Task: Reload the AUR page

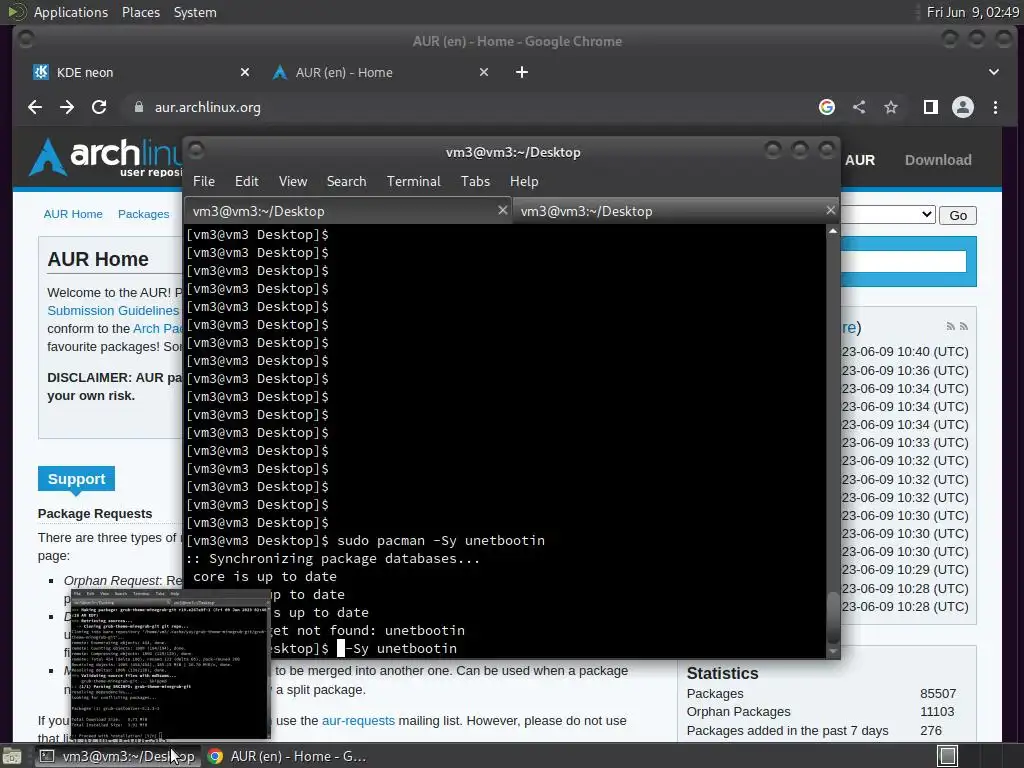Action: point(99,107)
